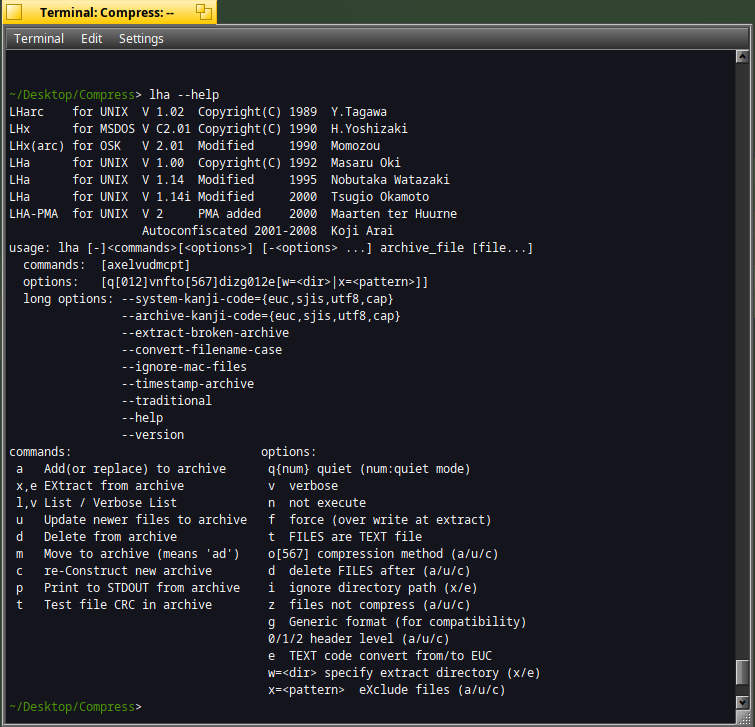Click the 'not execute' option text
Image resolution: width=755 pixels, height=727 pixels.
327,503
